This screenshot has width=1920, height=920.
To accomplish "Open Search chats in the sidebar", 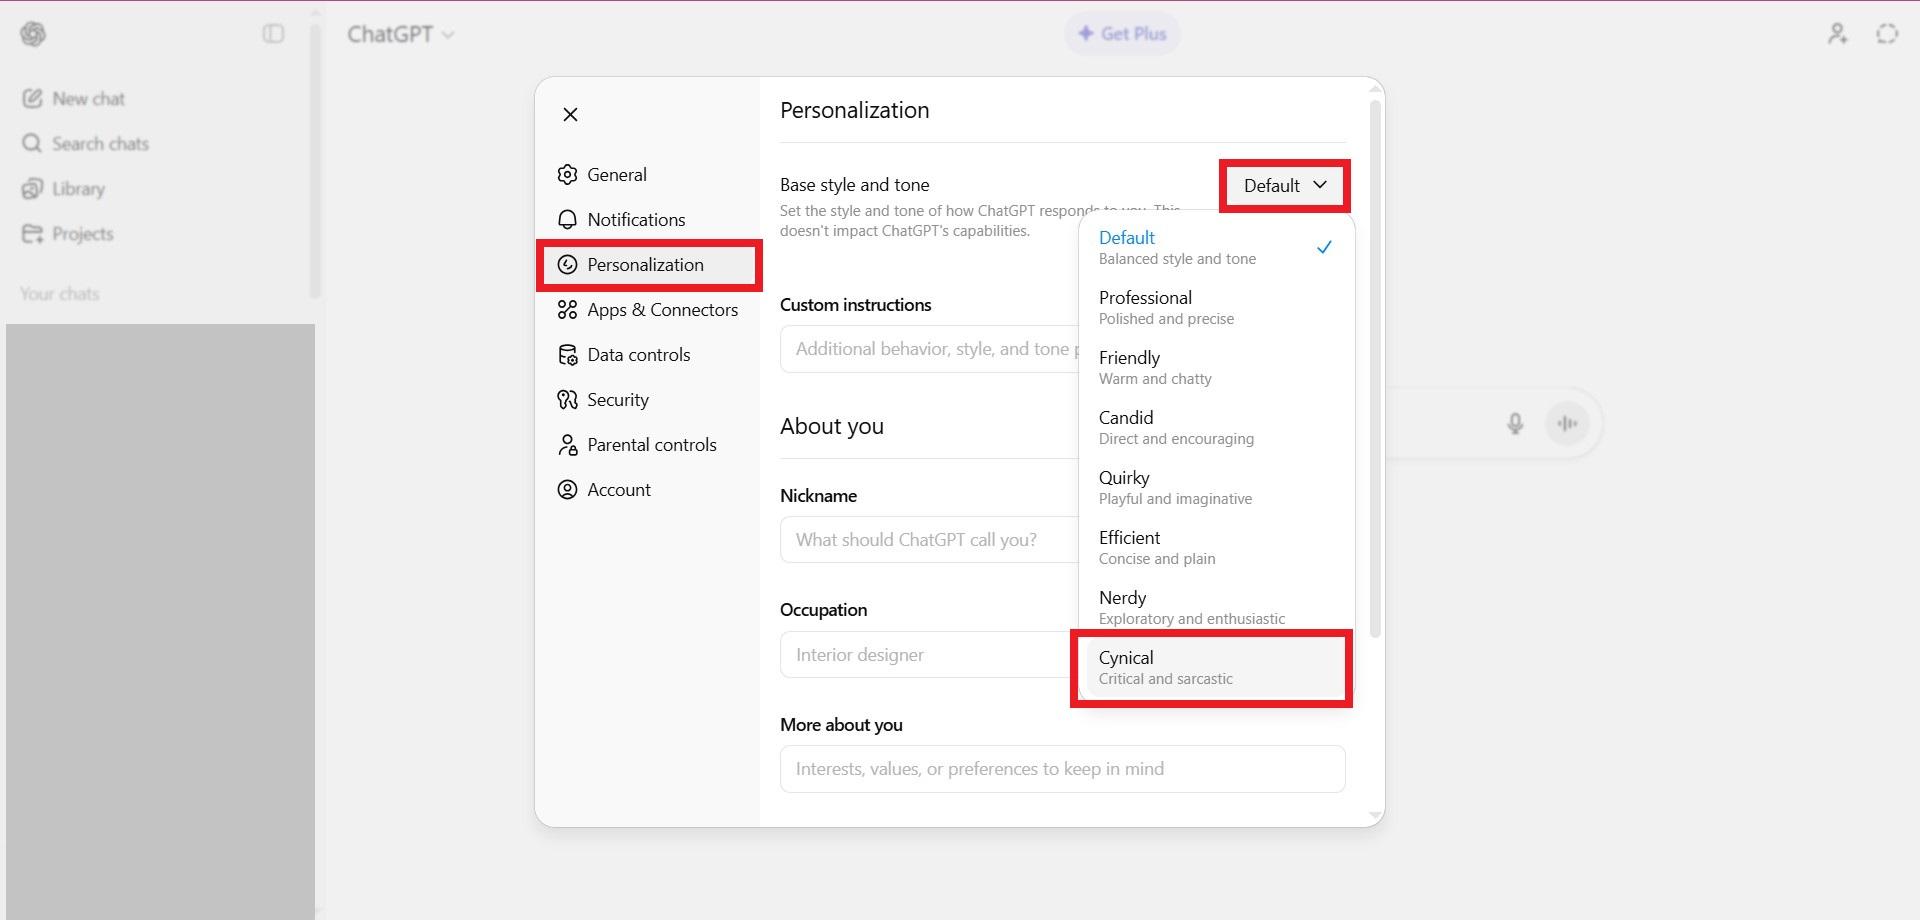I will (x=85, y=144).
